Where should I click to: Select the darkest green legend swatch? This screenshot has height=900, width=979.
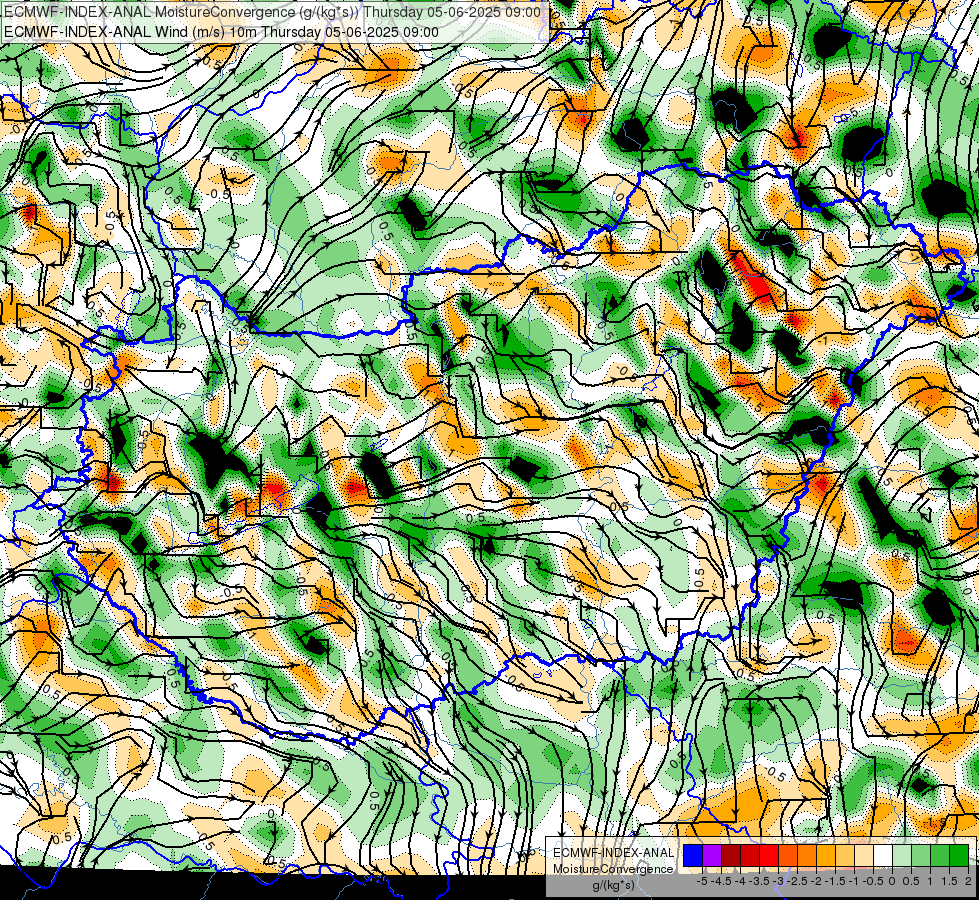(x=959, y=855)
